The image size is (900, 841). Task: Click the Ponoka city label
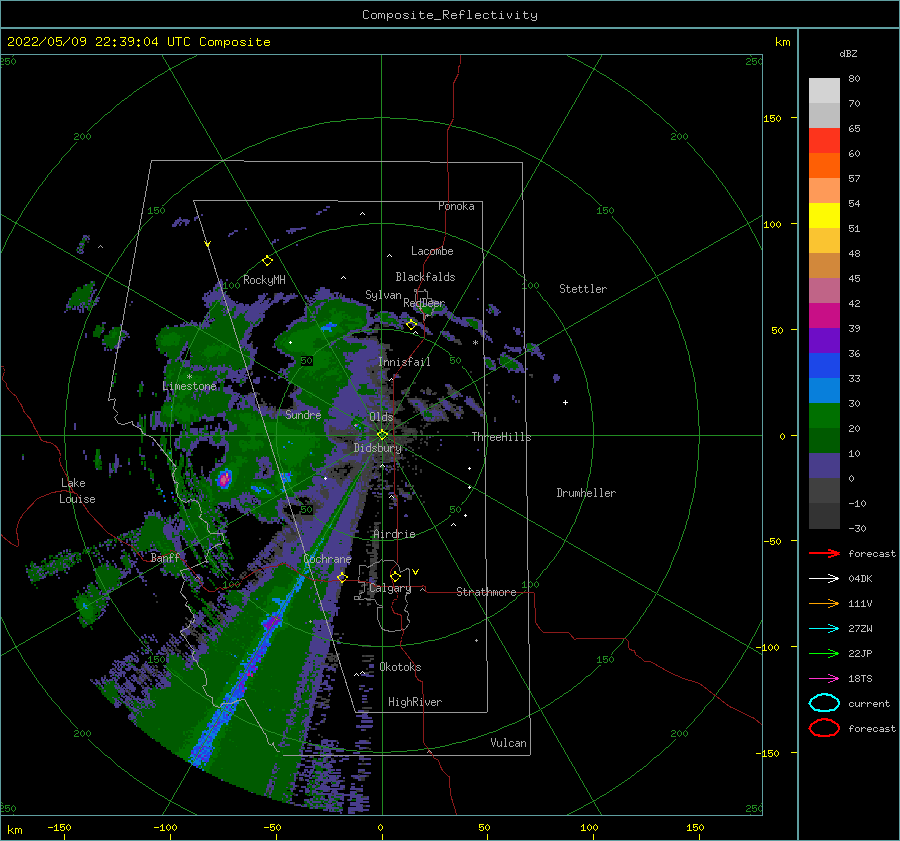(456, 206)
